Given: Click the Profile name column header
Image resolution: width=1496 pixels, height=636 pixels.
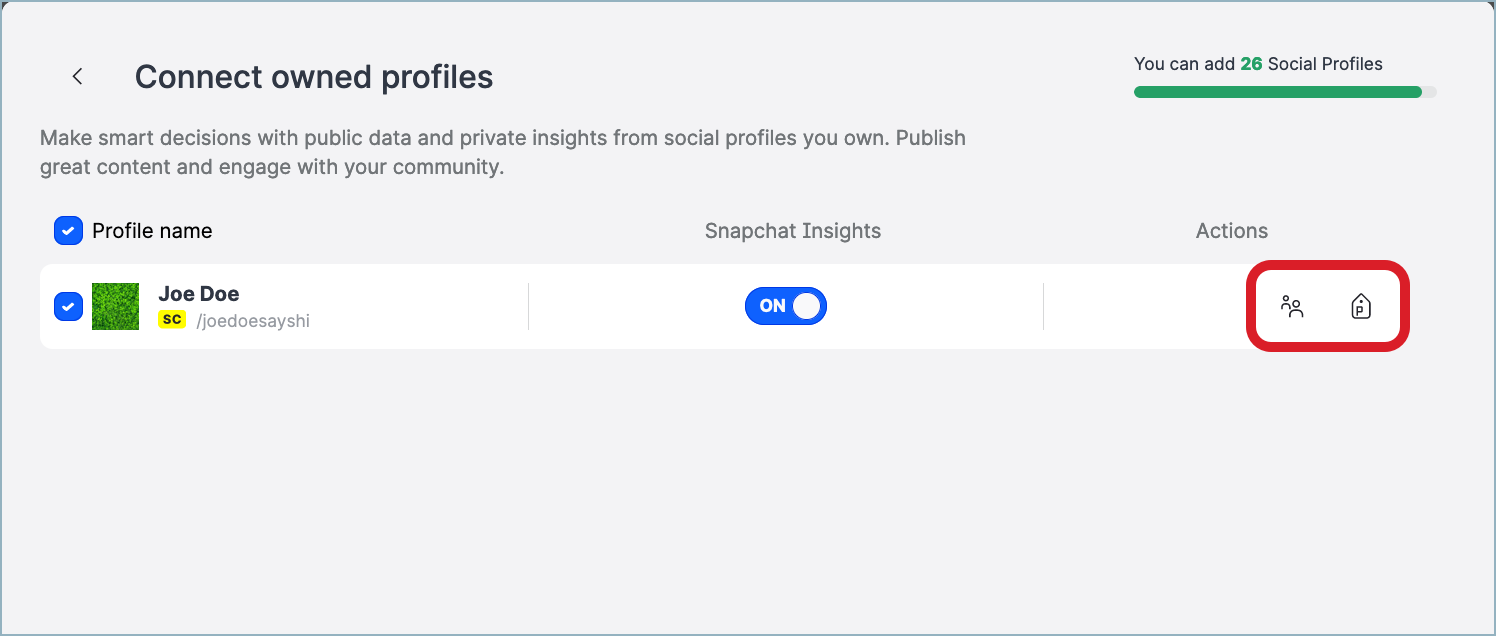Looking at the screenshot, I should (x=152, y=231).
